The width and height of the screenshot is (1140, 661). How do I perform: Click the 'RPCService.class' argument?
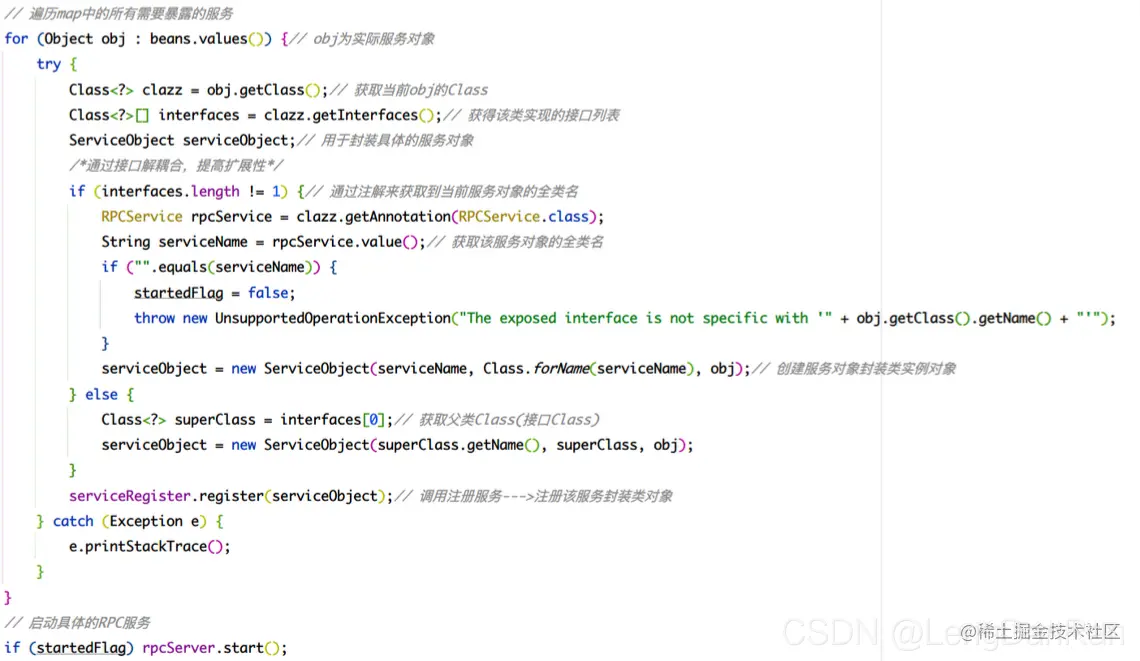coord(523,217)
